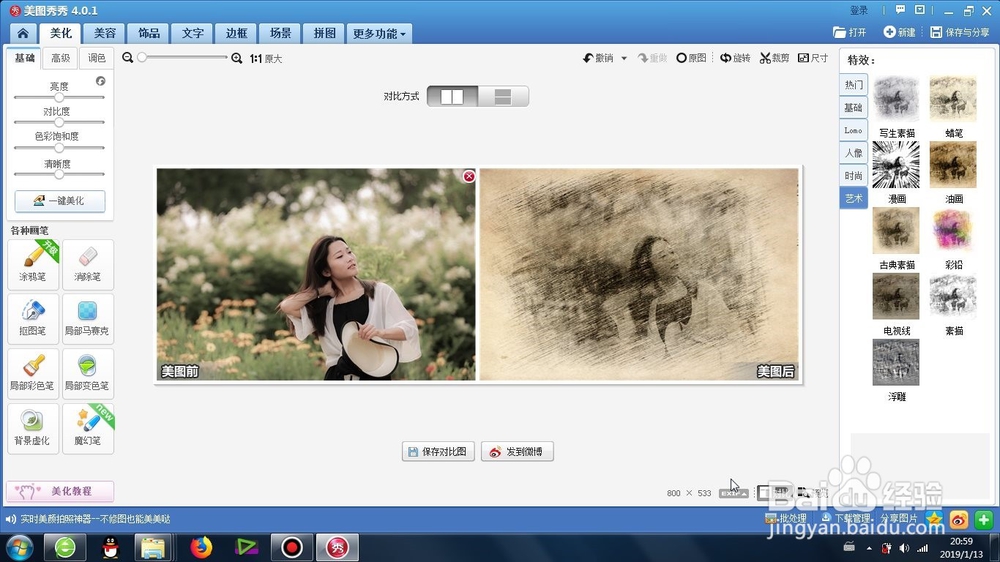Select the 人像 effects category
The image size is (1000, 562).
[853, 153]
